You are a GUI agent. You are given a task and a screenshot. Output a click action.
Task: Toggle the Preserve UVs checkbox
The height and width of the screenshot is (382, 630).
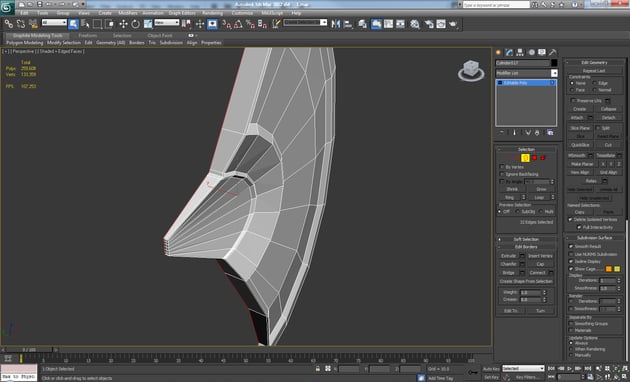(573, 100)
